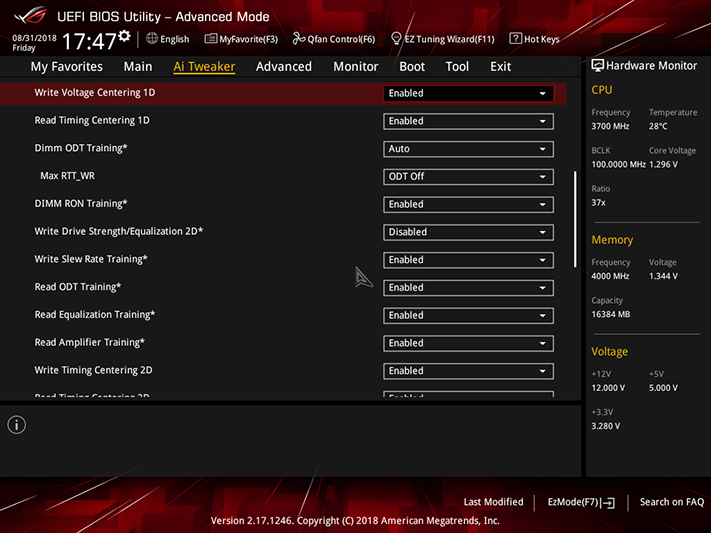The image size is (711, 533).
Task: Click the English language globe icon
Action: [152, 39]
